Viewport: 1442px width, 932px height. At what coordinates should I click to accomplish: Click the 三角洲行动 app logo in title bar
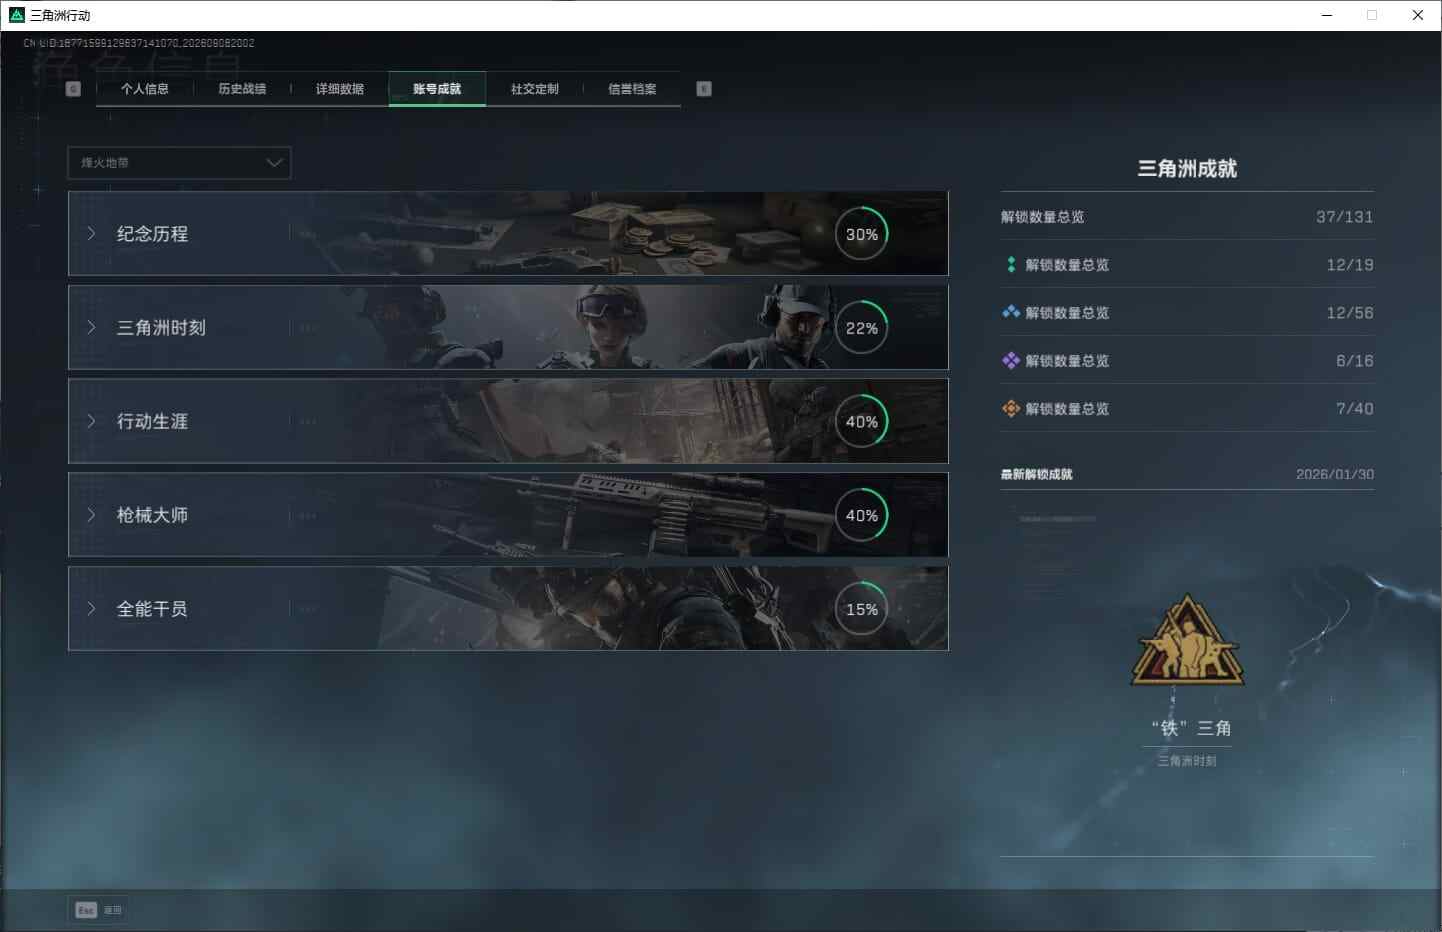(16, 15)
